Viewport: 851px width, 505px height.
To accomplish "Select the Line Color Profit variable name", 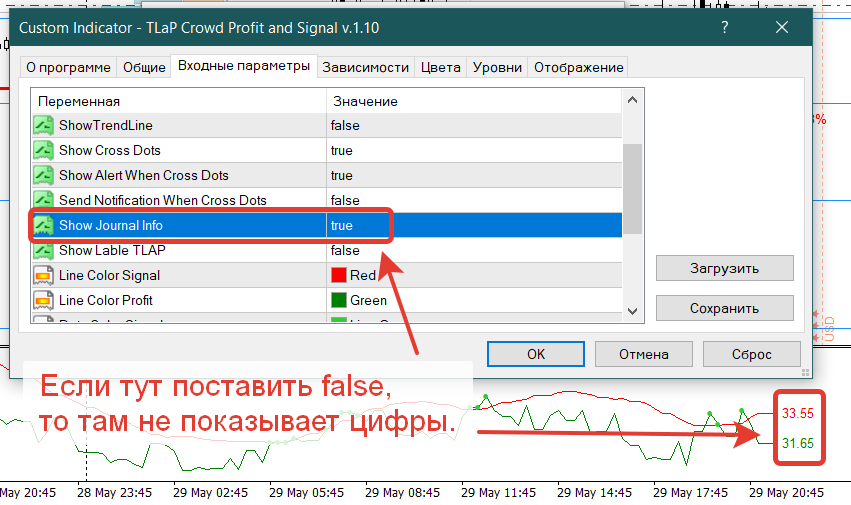I will 106,300.
